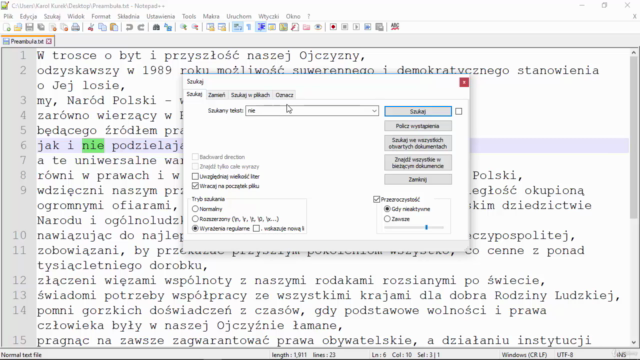The width and height of the screenshot is (640, 360).
Task: Select the Preambuła.txt document tab
Action: 27,41
